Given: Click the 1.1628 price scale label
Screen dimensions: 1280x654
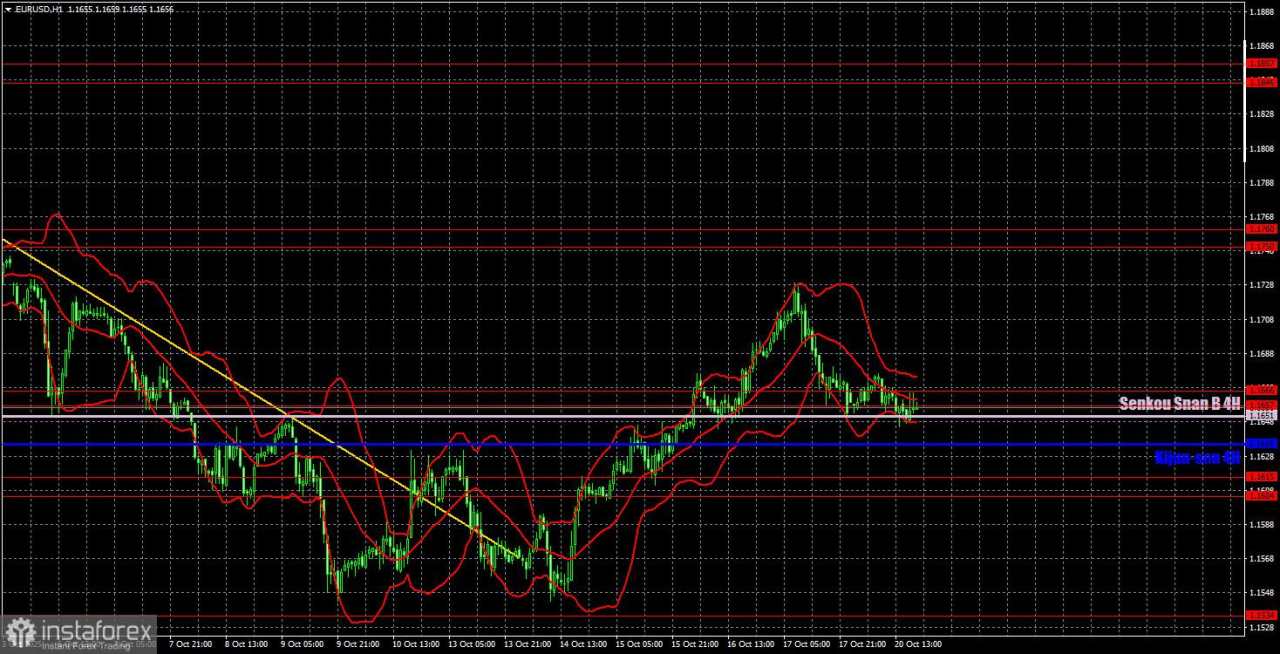Looking at the screenshot, I should (1260, 456).
